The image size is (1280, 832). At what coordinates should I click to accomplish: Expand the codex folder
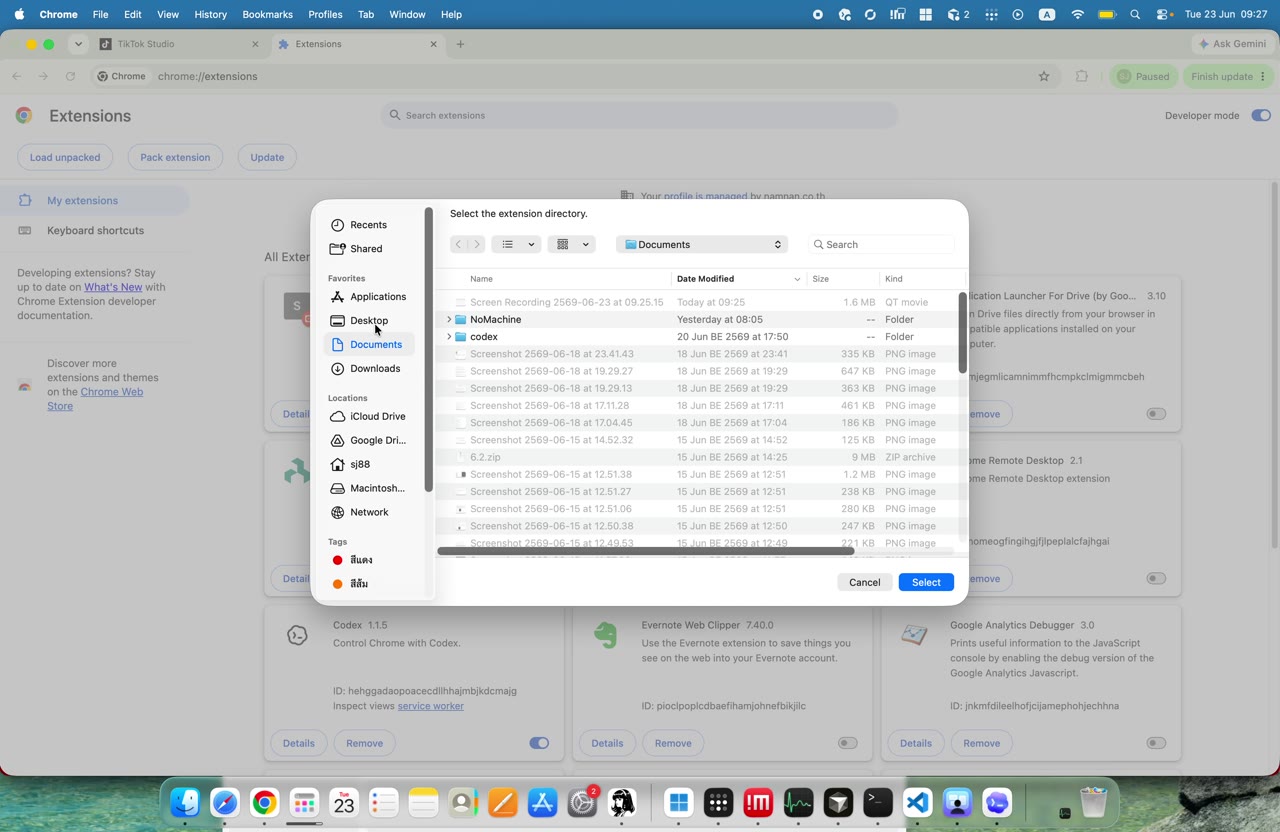coord(448,337)
